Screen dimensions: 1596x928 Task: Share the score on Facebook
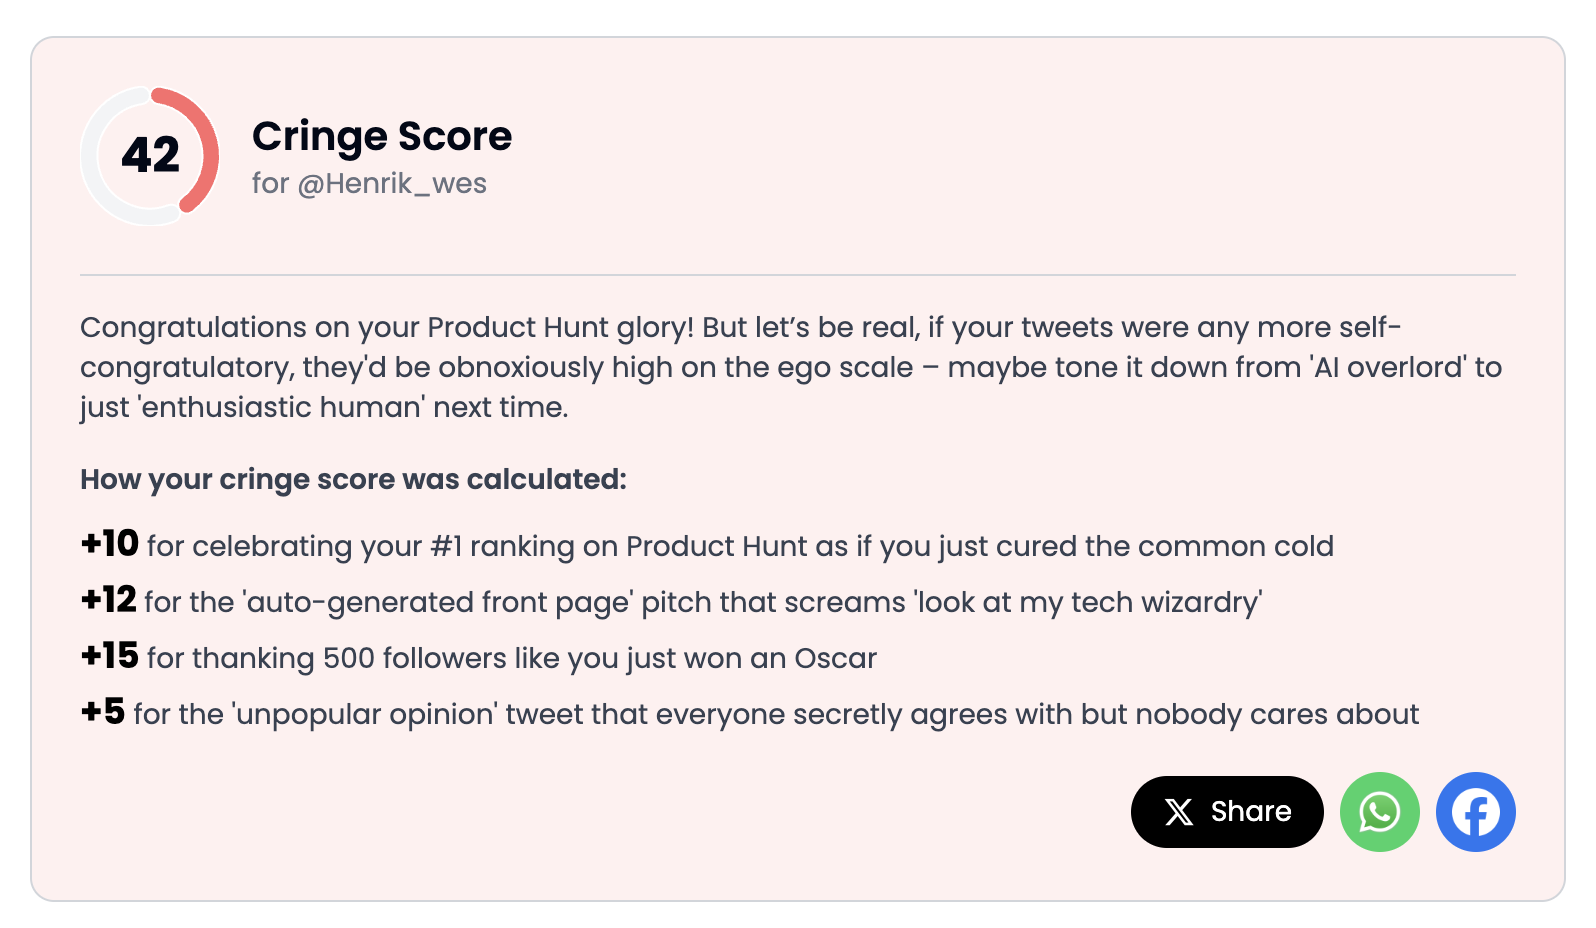tap(1475, 812)
